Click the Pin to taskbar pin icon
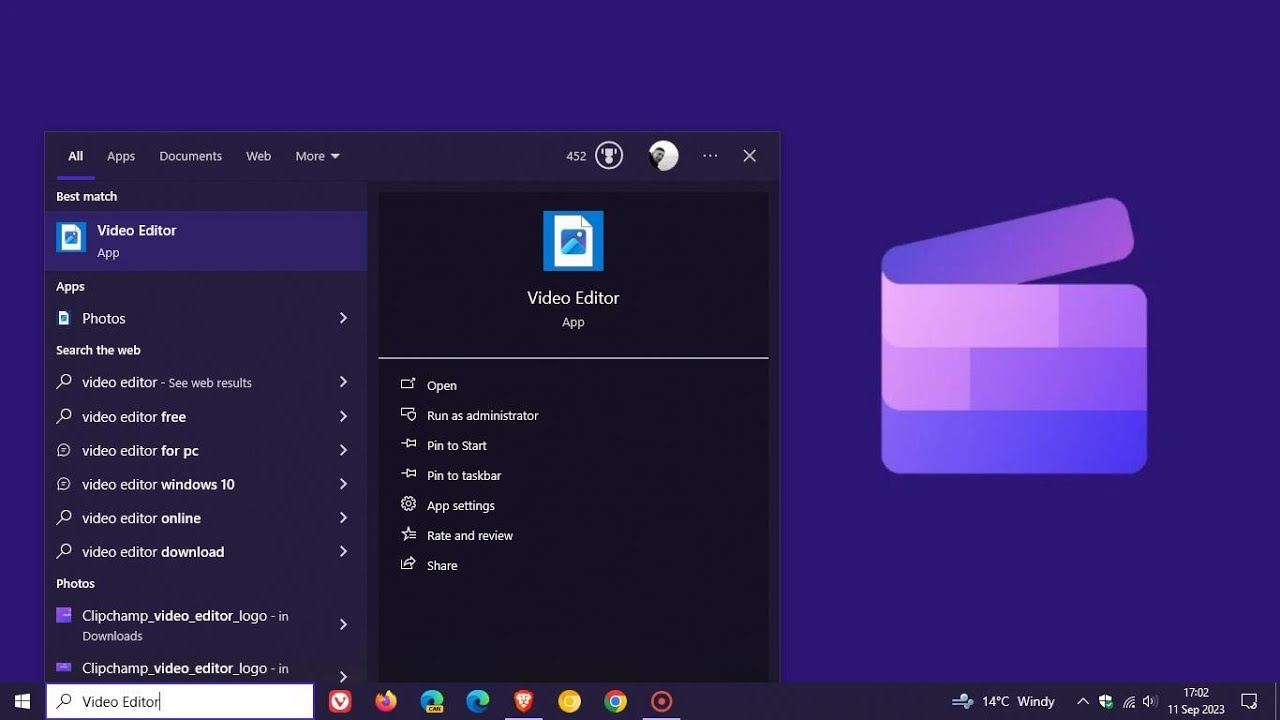1280x720 pixels. pyautogui.click(x=408, y=475)
